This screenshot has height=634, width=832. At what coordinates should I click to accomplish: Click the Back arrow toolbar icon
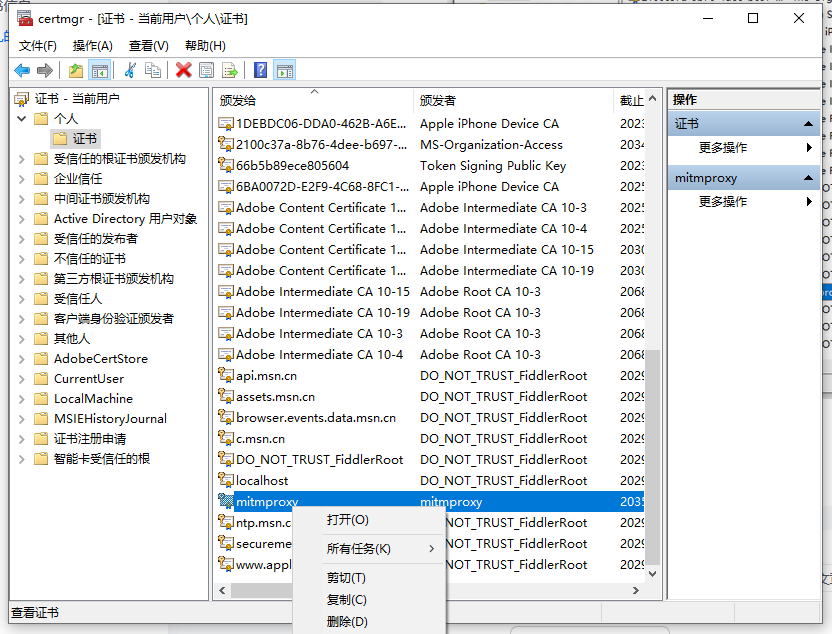(22, 70)
